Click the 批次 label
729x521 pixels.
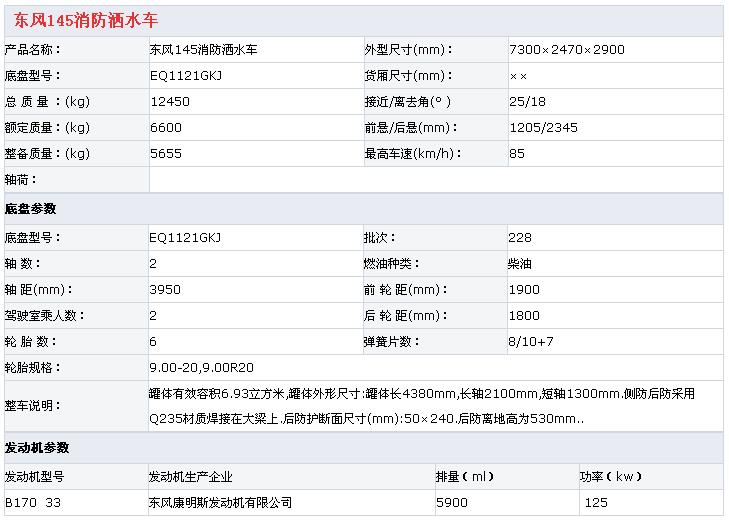tap(379, 238)
